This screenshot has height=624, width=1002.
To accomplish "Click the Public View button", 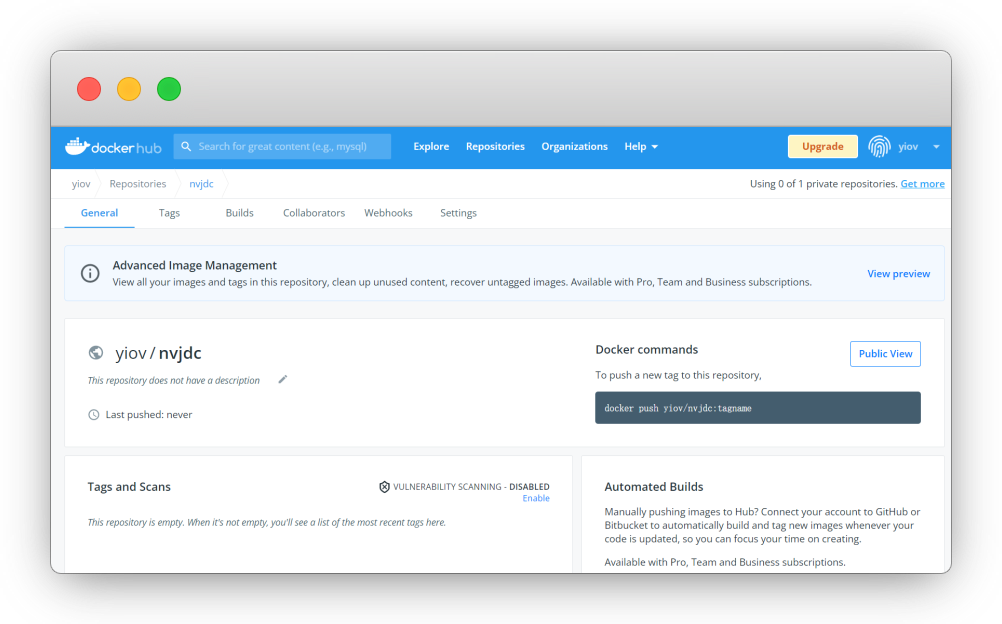I will [885, 354].
